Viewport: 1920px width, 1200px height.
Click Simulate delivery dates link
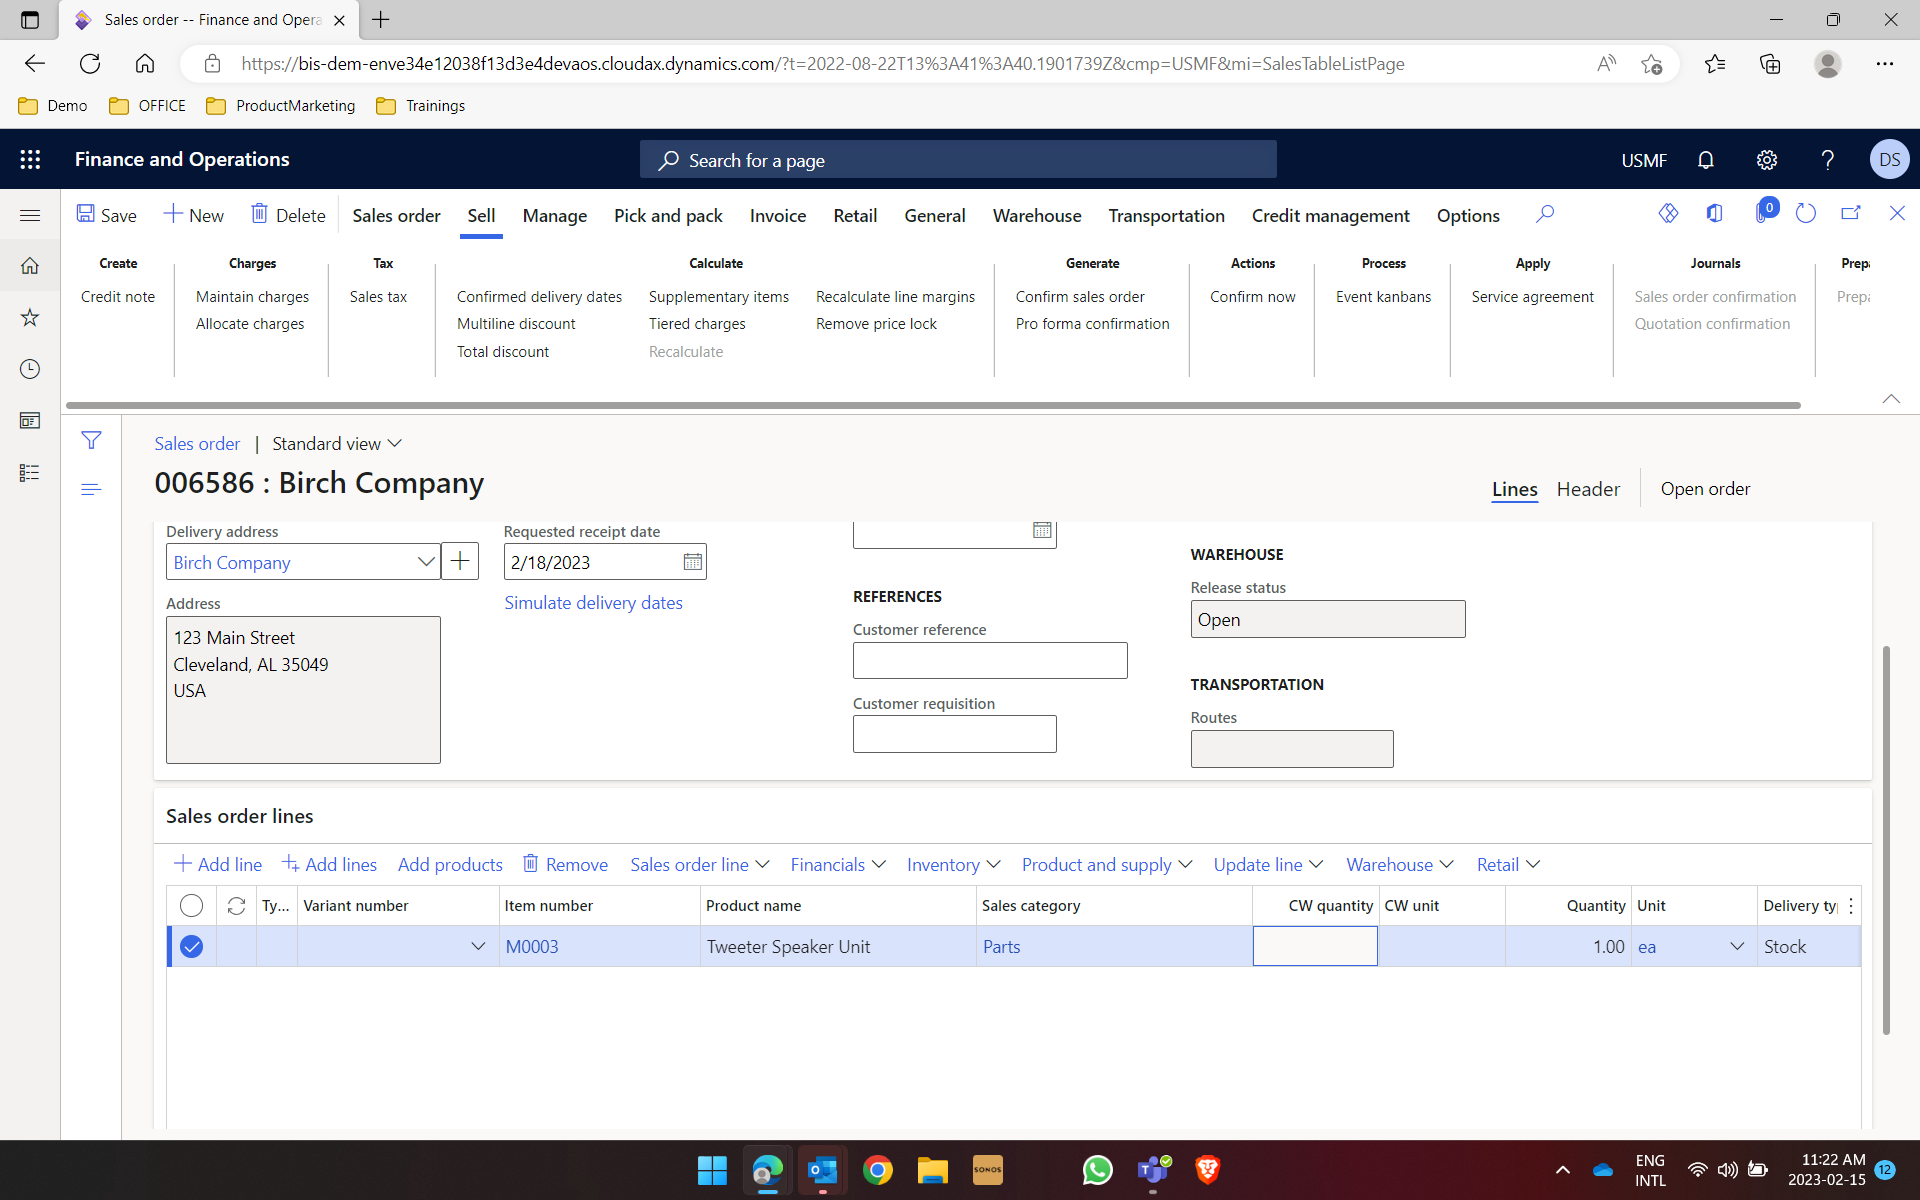[593, 603]
